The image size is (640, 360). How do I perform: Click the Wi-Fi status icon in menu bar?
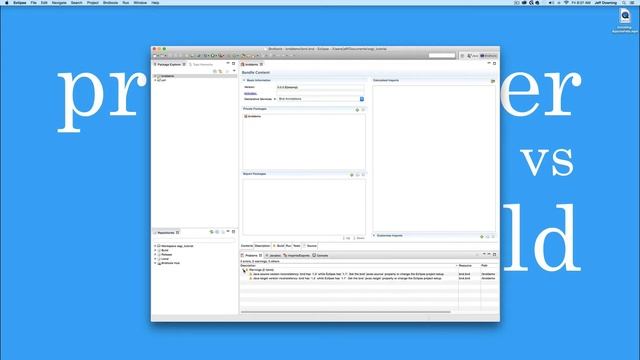(566, 3)
